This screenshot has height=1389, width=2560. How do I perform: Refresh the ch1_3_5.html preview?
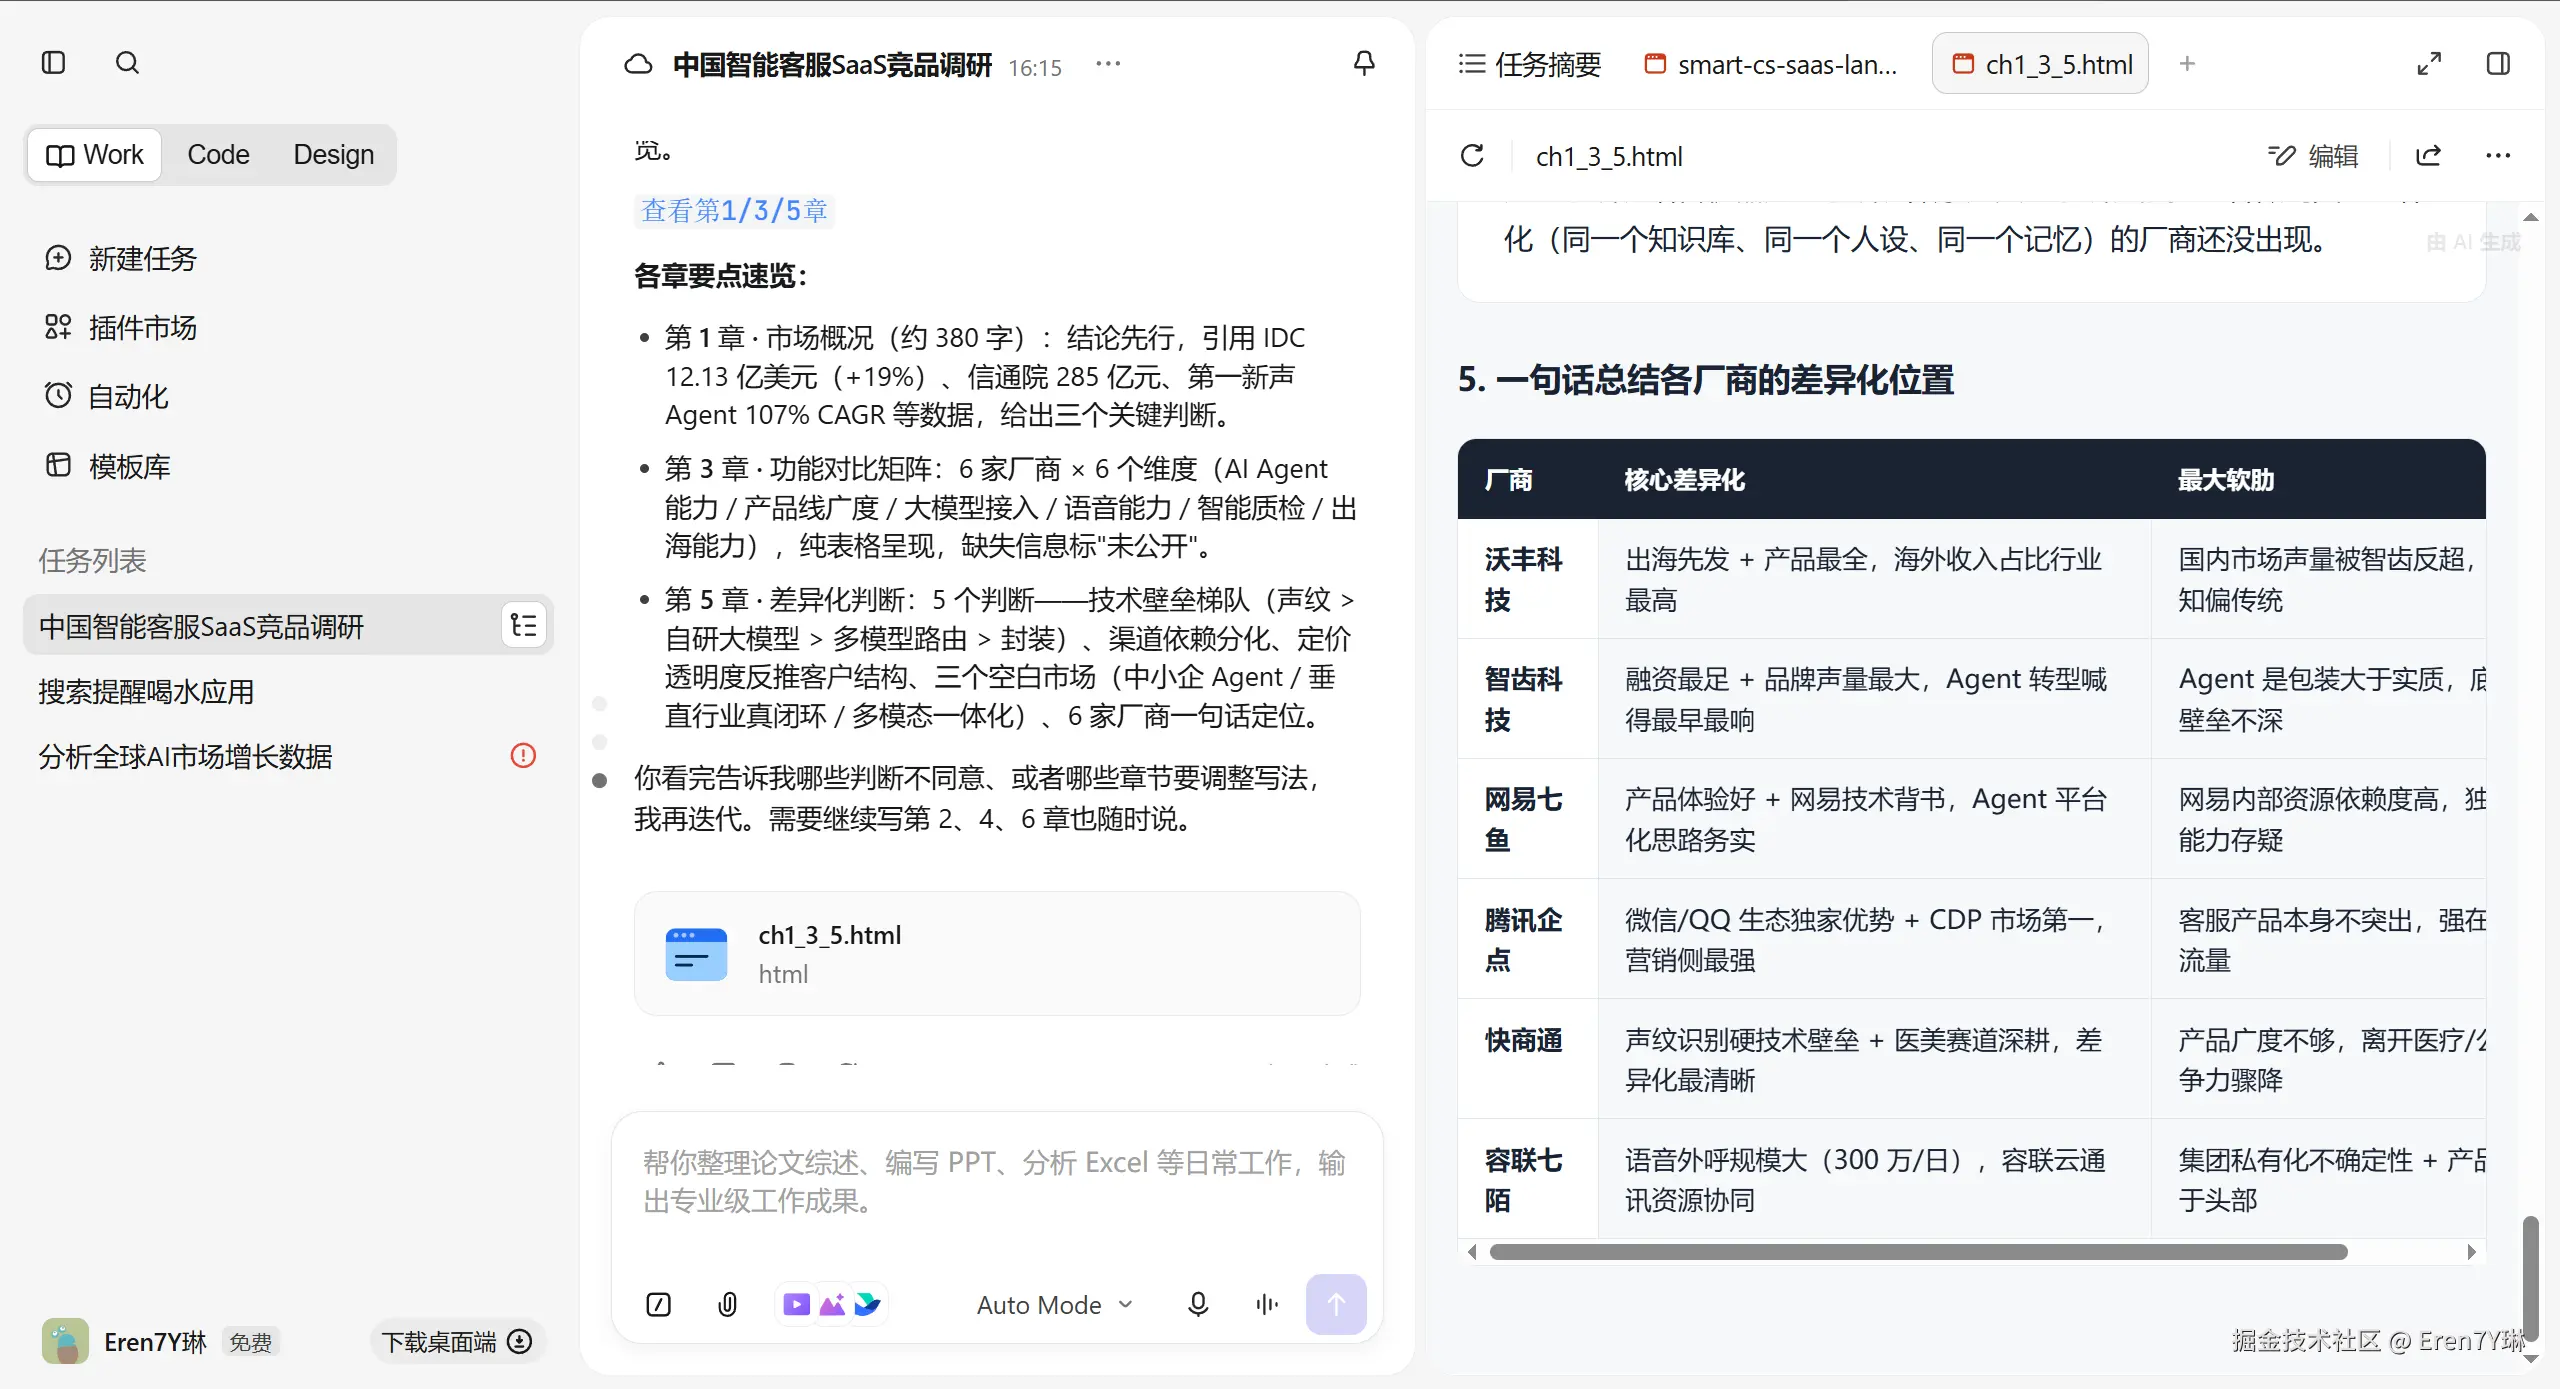pos(1472,156)
